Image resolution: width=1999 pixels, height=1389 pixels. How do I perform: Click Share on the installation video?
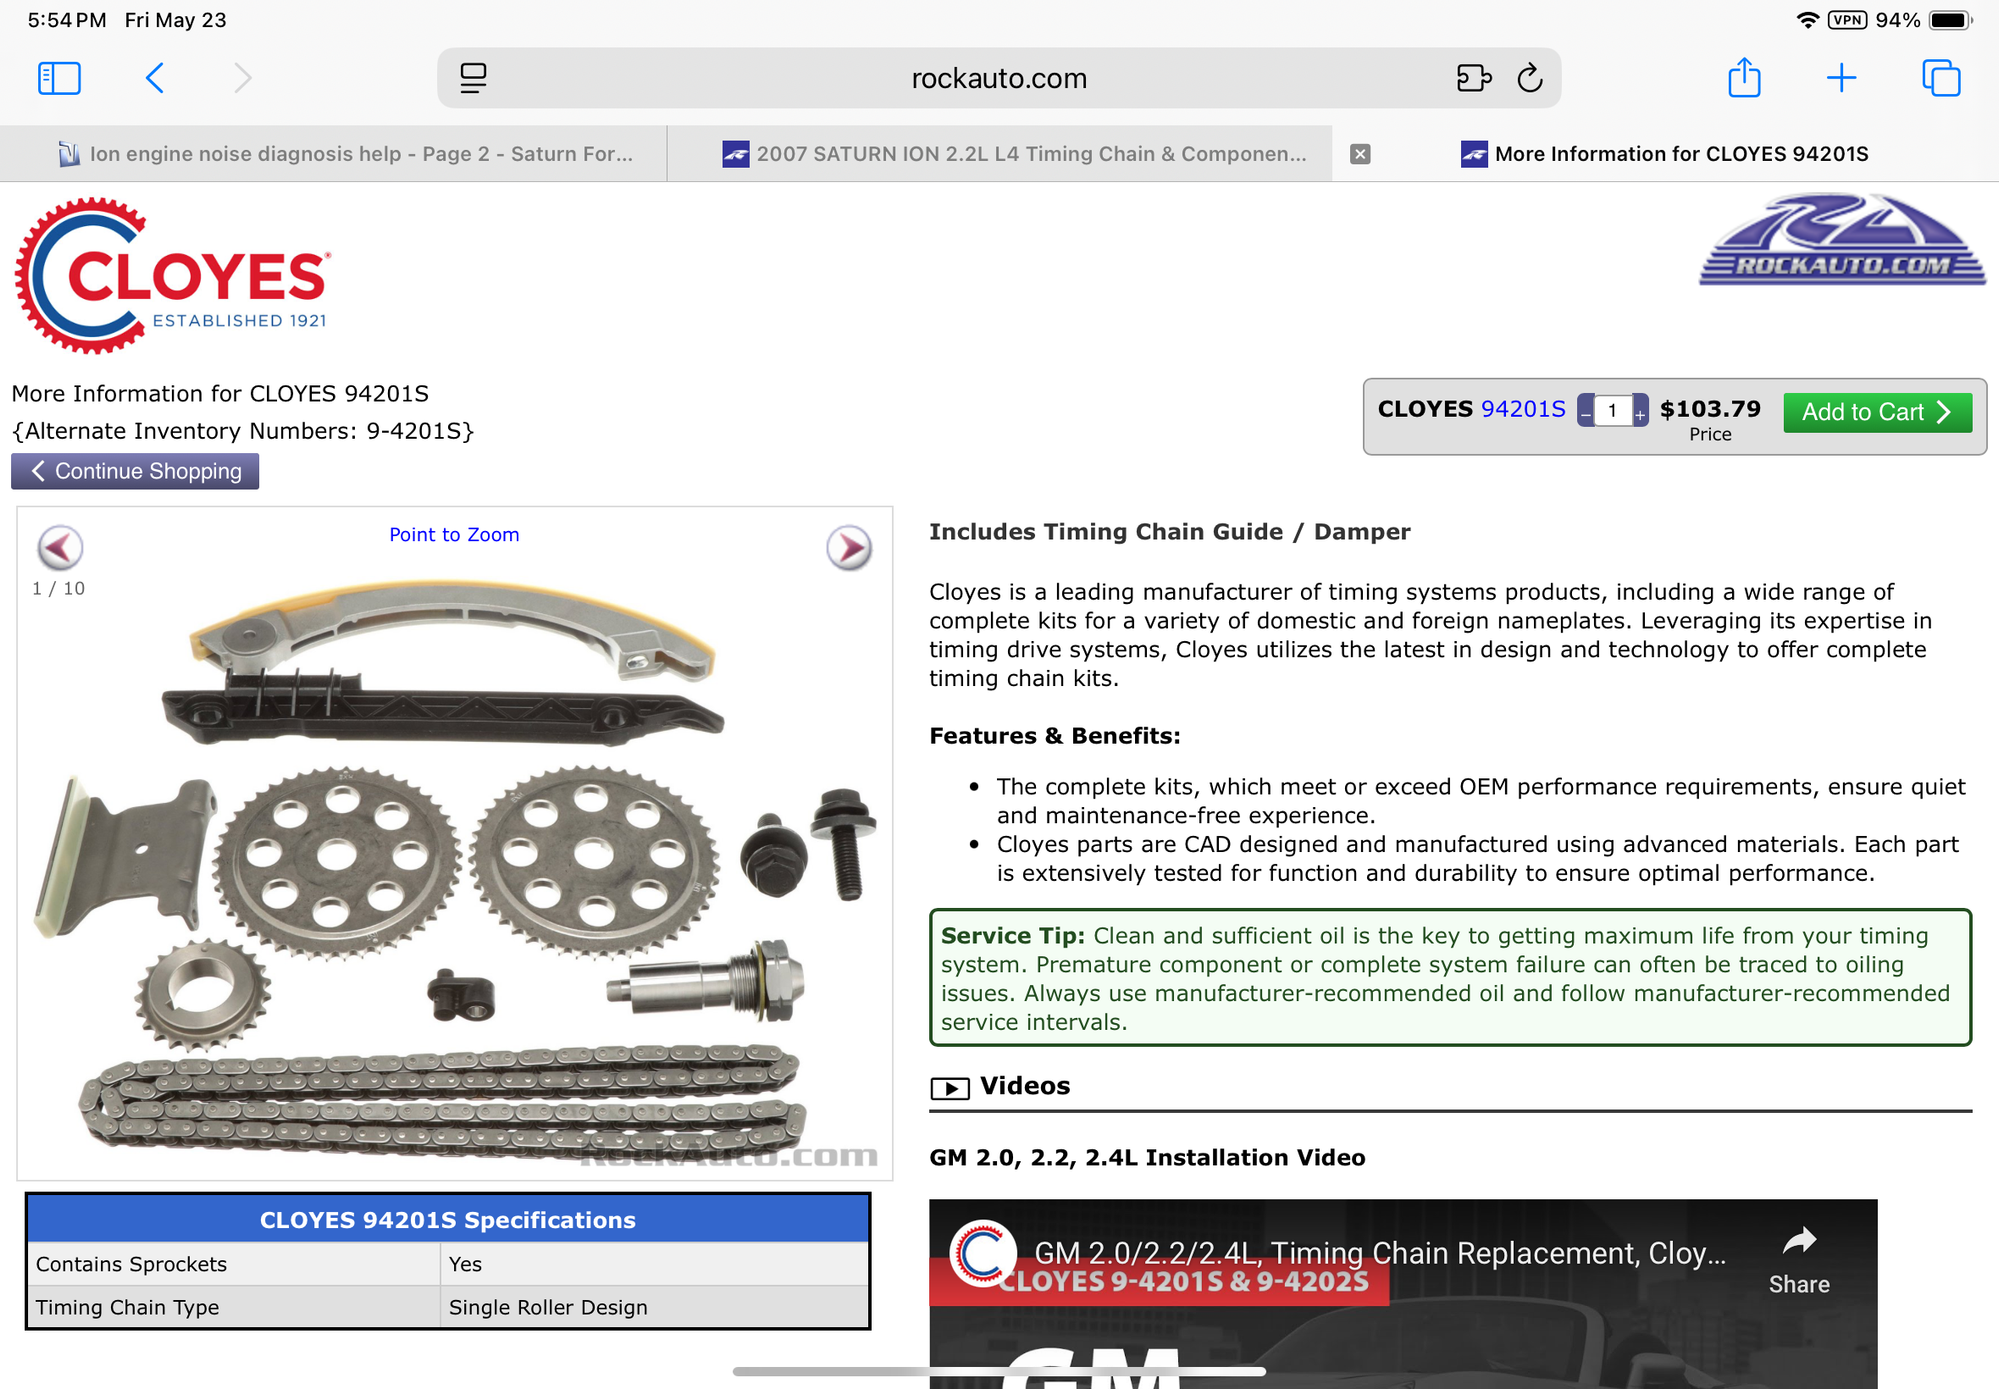[x=1798, y=1261]
